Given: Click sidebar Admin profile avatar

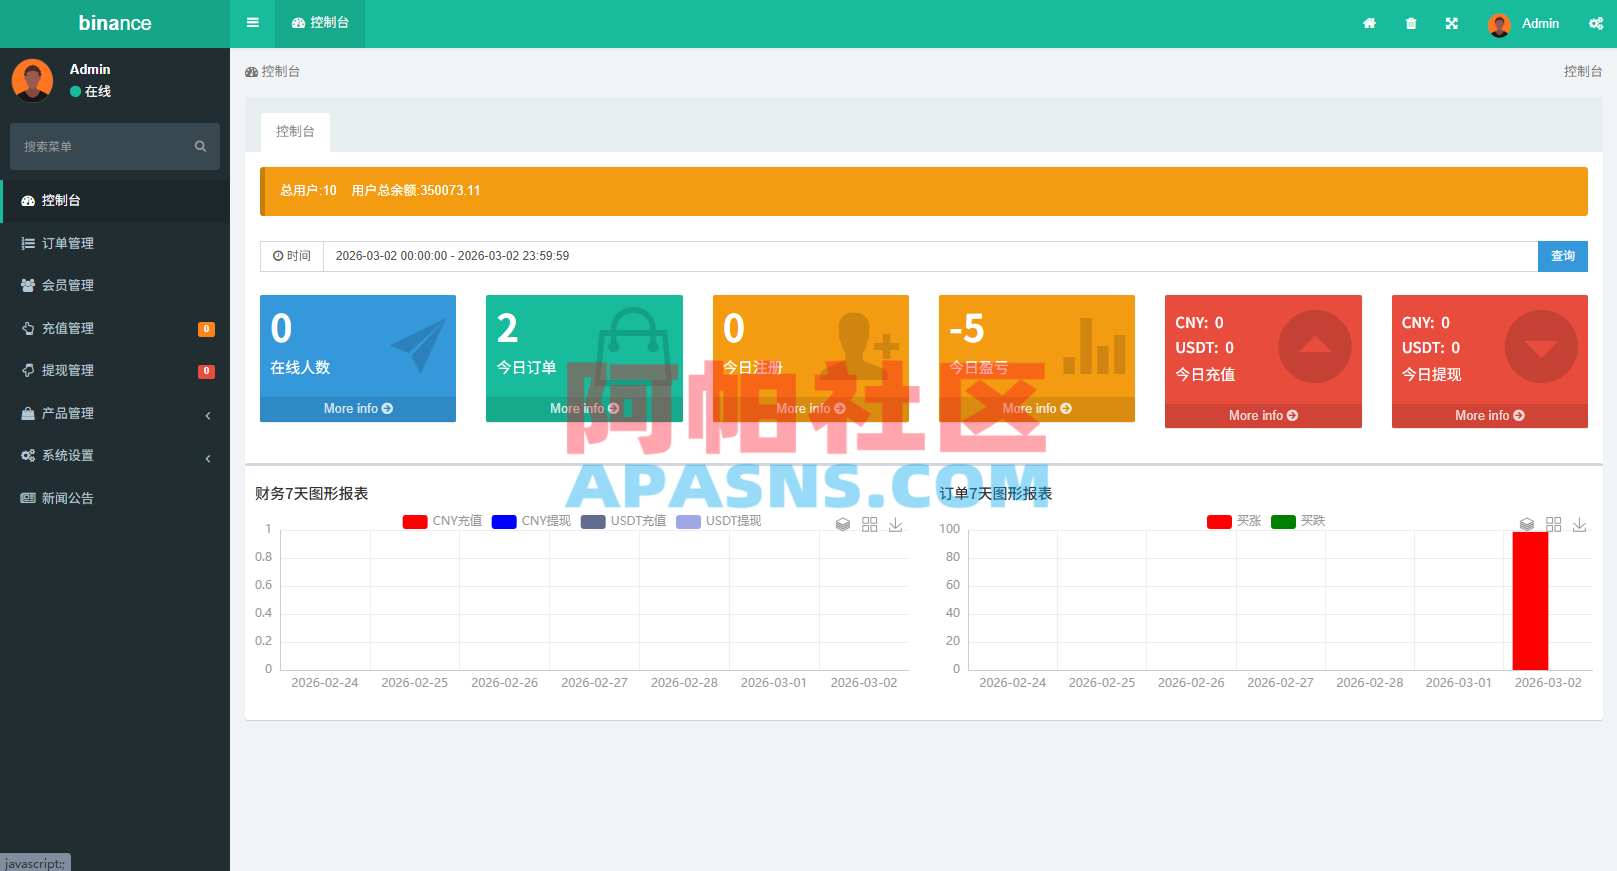Looking at the screenshot, I should coord(32,80).
